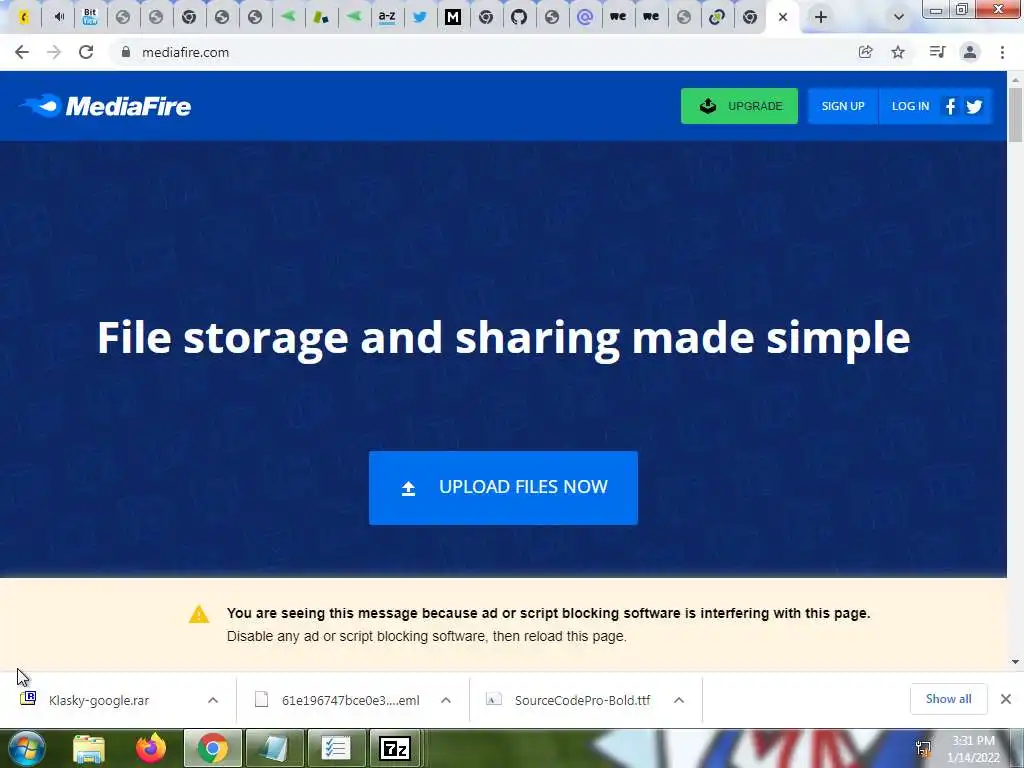The width and height of the screenshot is (1024, 768).
Task: Click the lock icon beside mediafire.com
Action: coord(126,52)
